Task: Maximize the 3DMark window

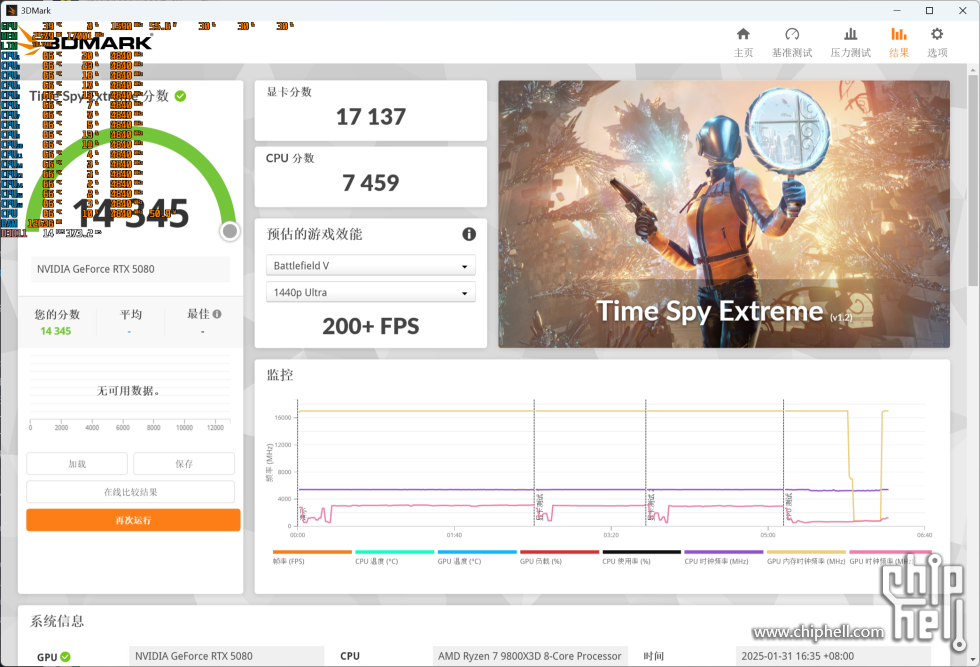Action: coord(929,11)
